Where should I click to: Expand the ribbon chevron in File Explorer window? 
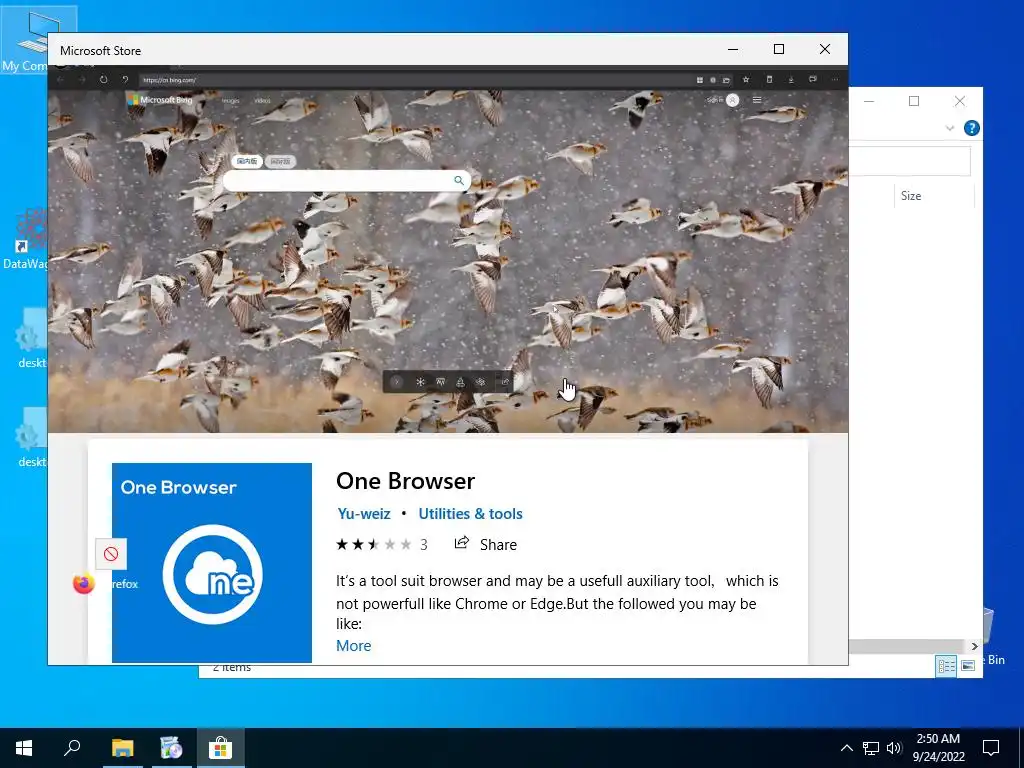click(950, 128)
